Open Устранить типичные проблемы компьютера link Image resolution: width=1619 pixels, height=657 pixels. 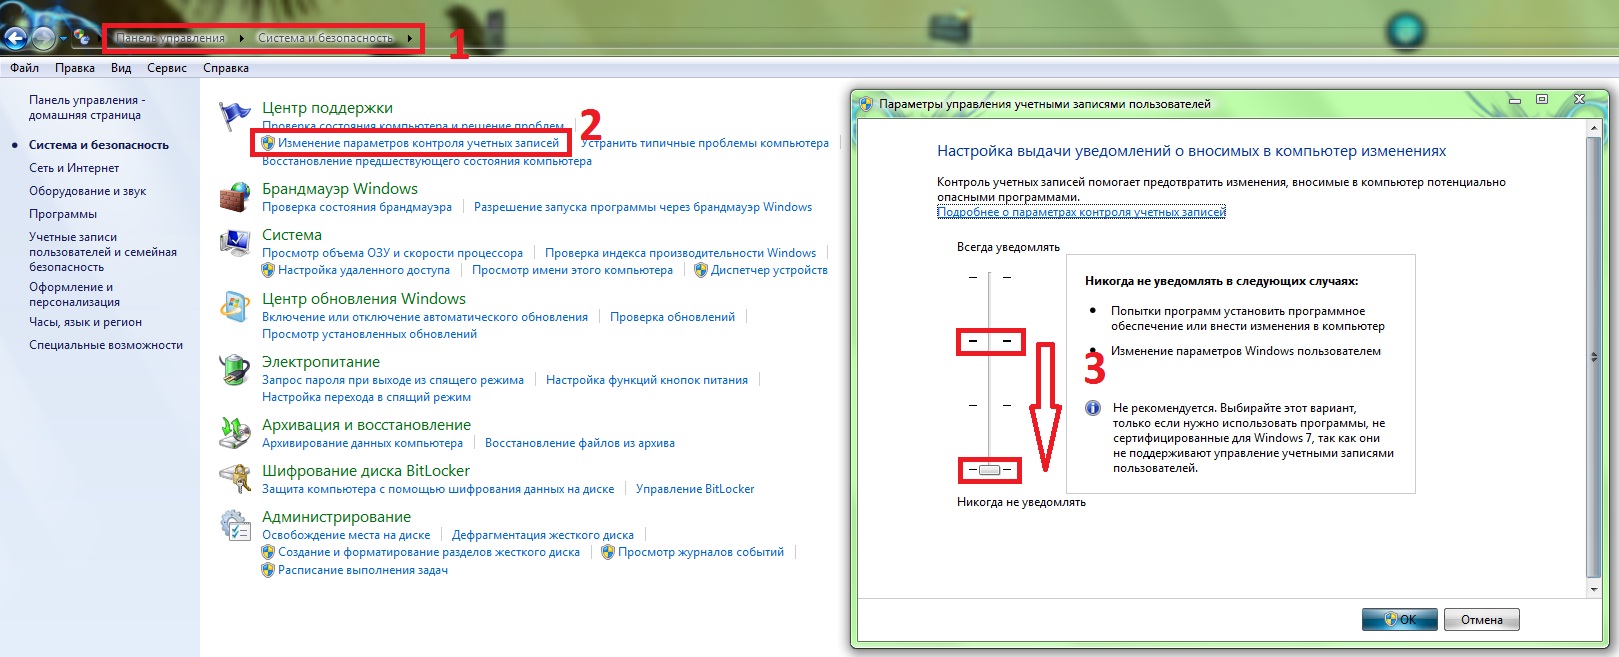(705, 143)
